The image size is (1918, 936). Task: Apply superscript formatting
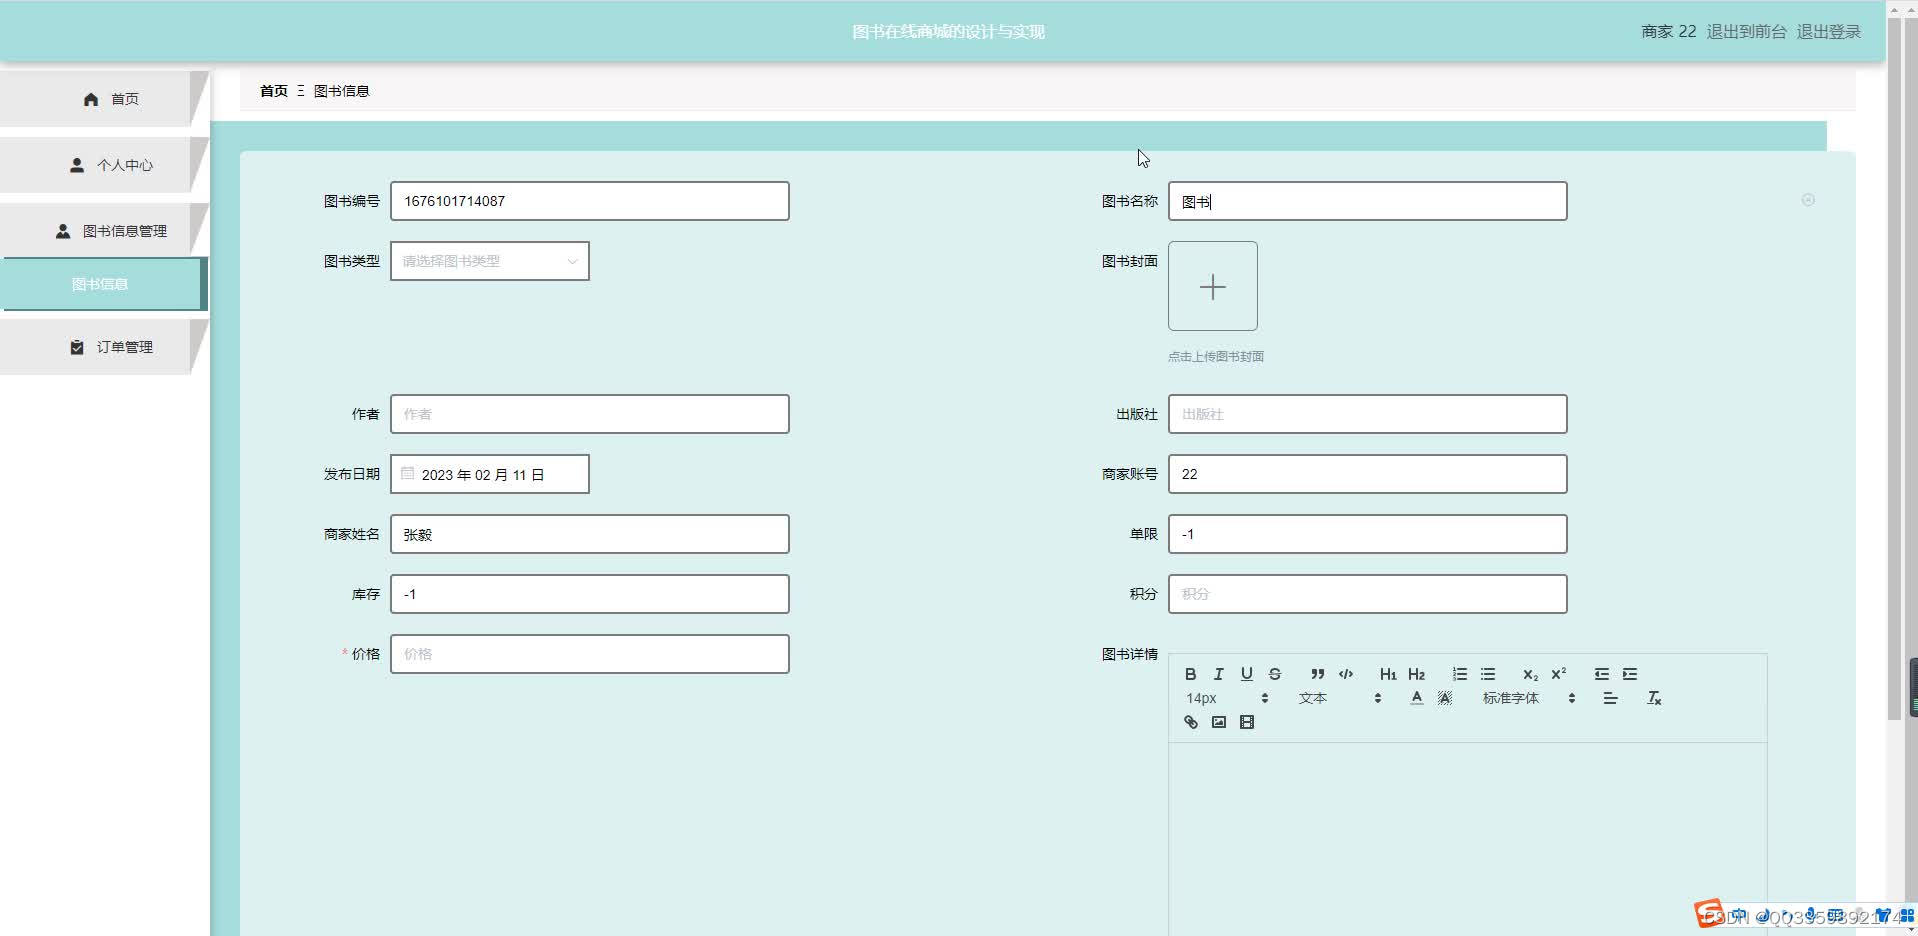coord(1558,674)
